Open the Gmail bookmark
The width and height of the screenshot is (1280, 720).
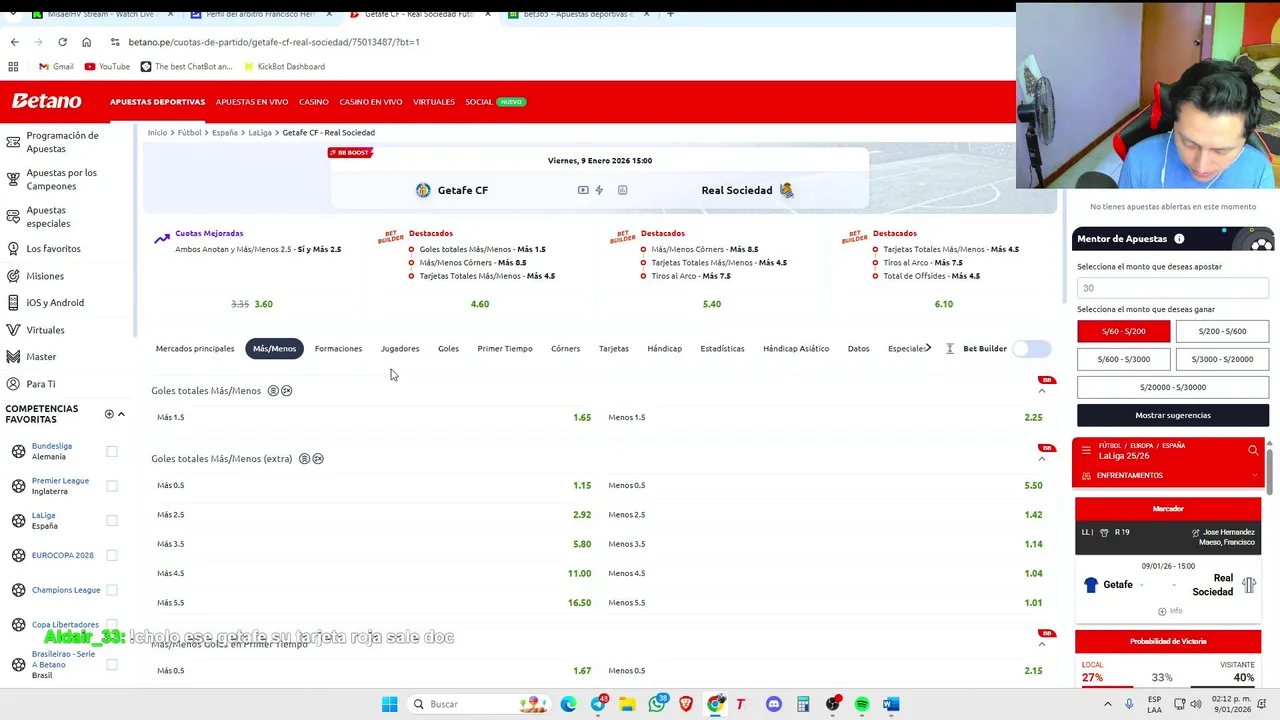56,66
